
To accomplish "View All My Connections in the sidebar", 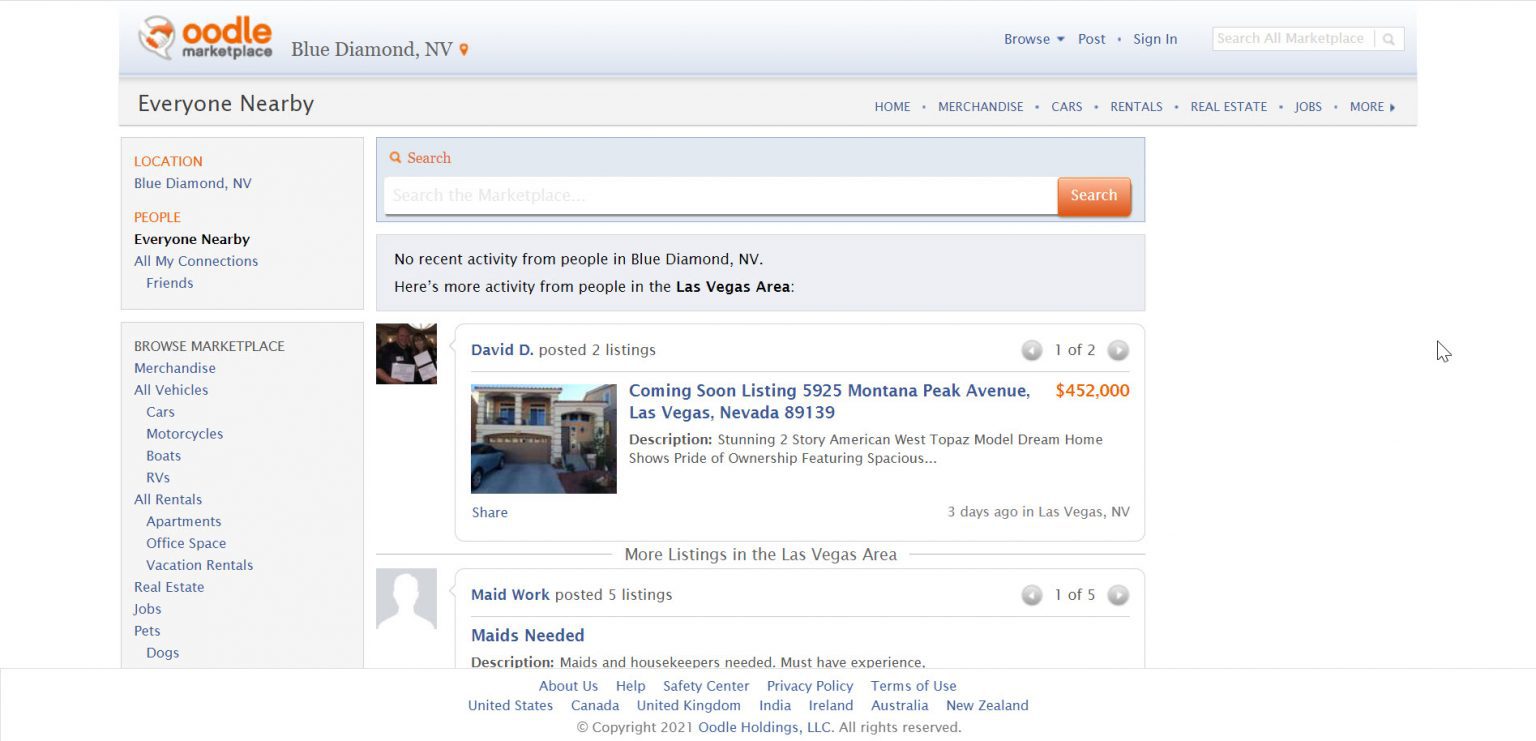I will tap(196, 261).
